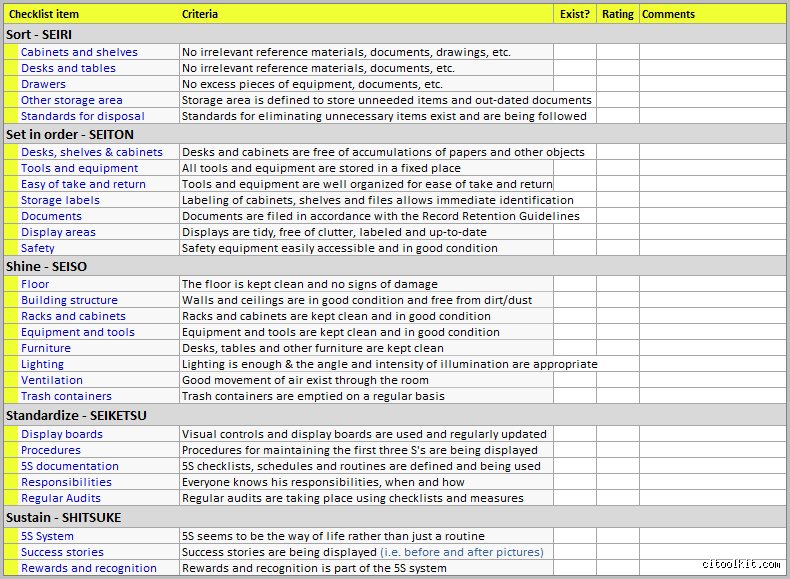The width and height of the screenshot is (790, 579).
Task: Click the 'Cabinets and shelves' item
Action: pos(79,52)
